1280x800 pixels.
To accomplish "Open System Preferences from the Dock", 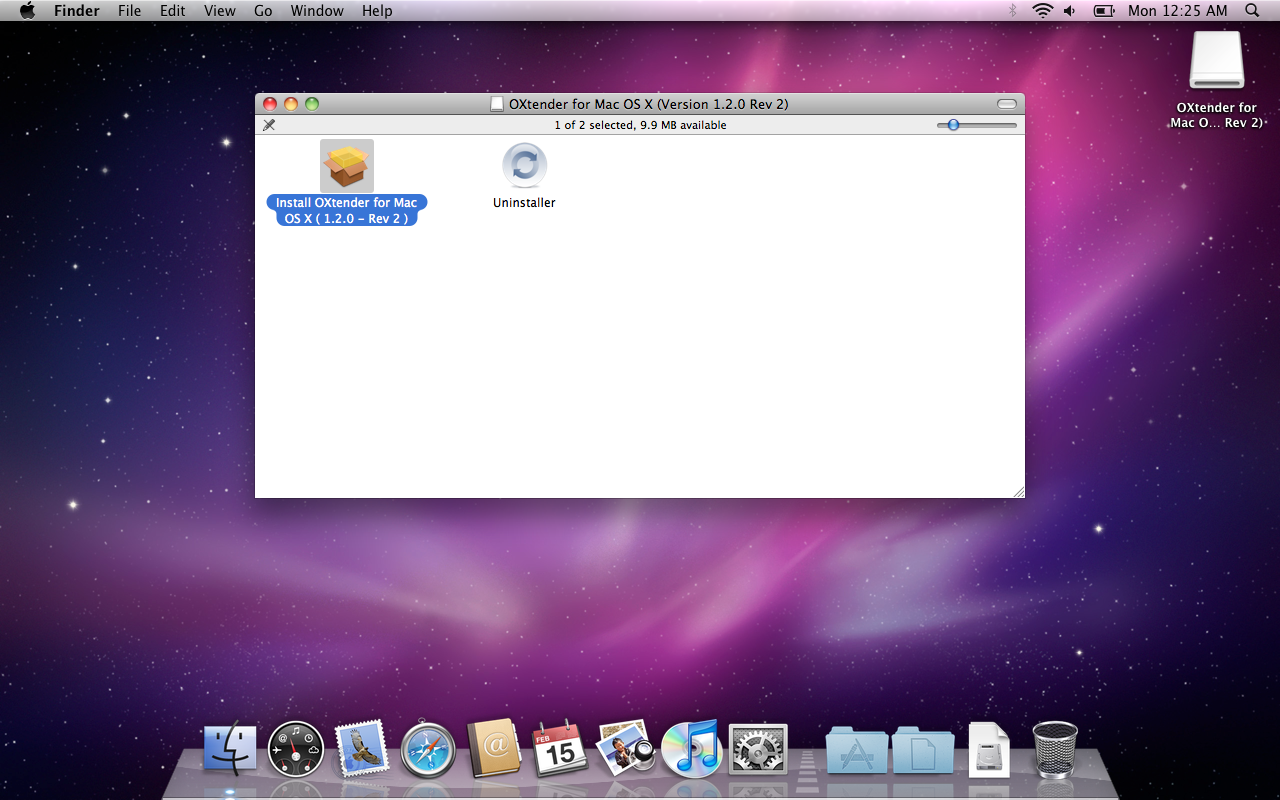I will [x=758, y=749].
